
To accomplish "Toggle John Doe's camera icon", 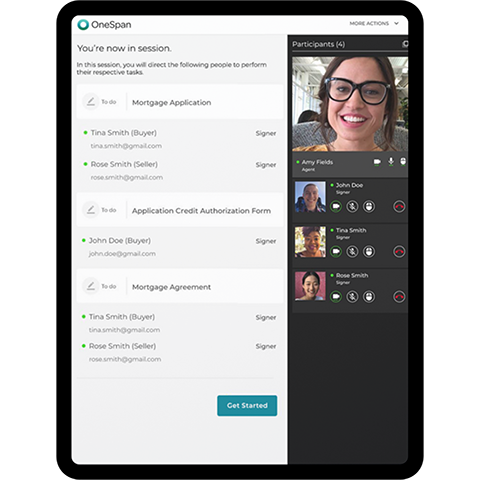I will (336, 207).
